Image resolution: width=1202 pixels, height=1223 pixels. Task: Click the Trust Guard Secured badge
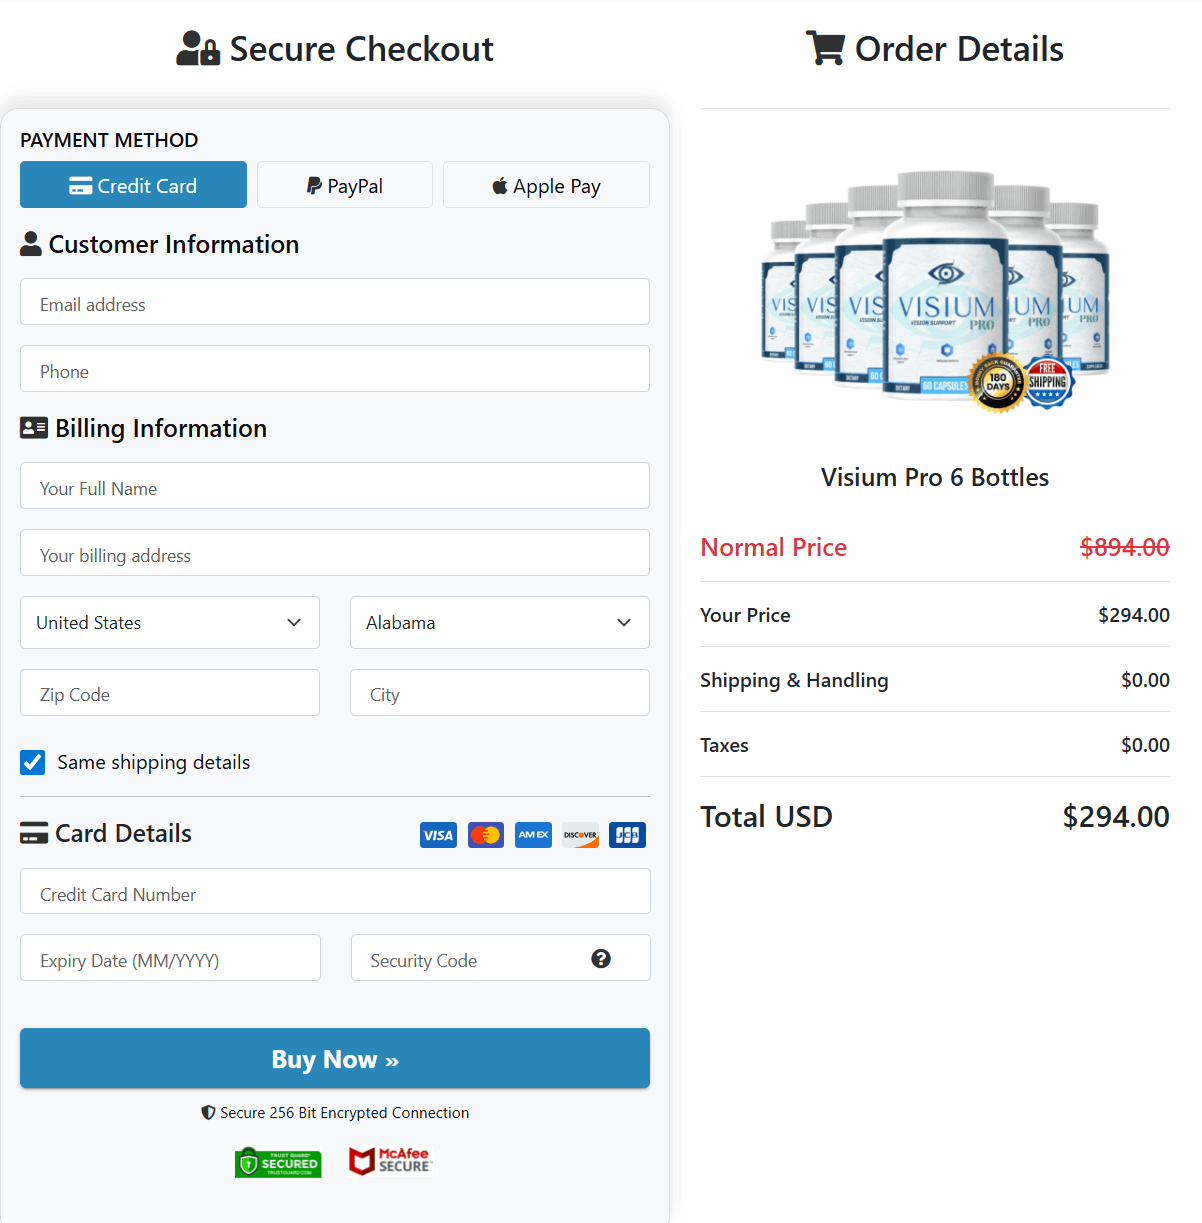pos(278,1163)
